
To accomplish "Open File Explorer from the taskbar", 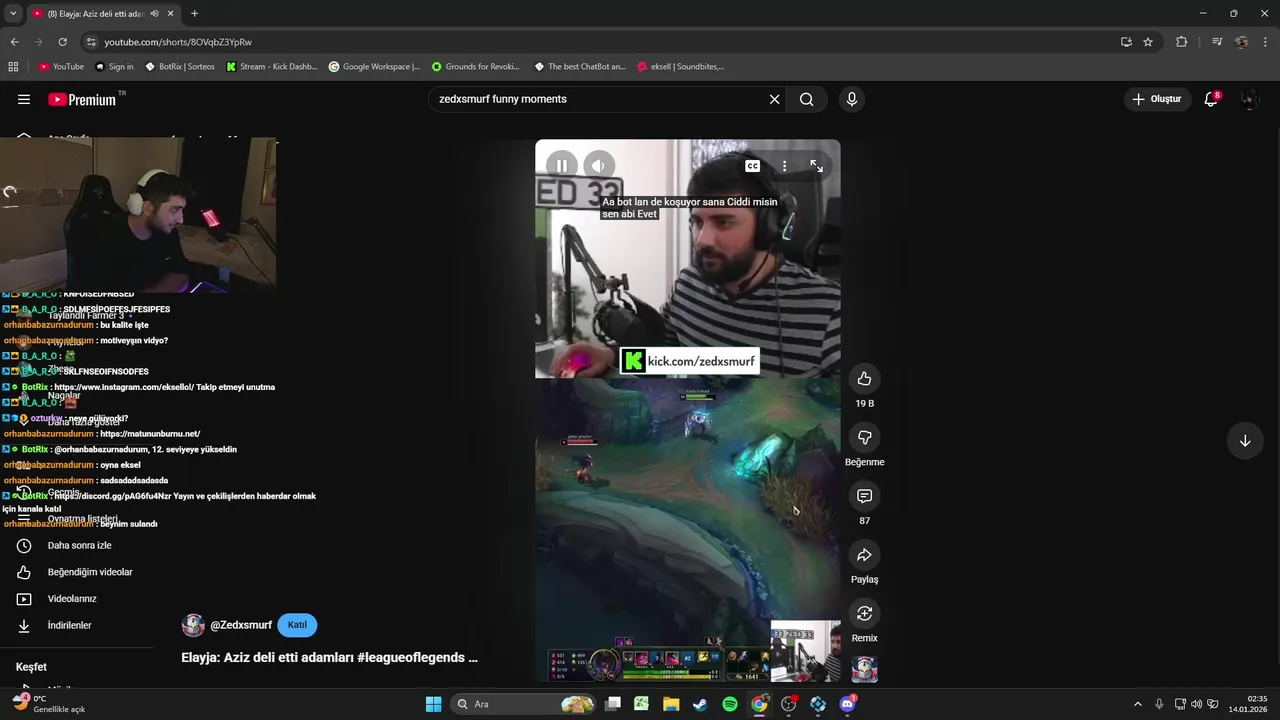I will point(671,704).
